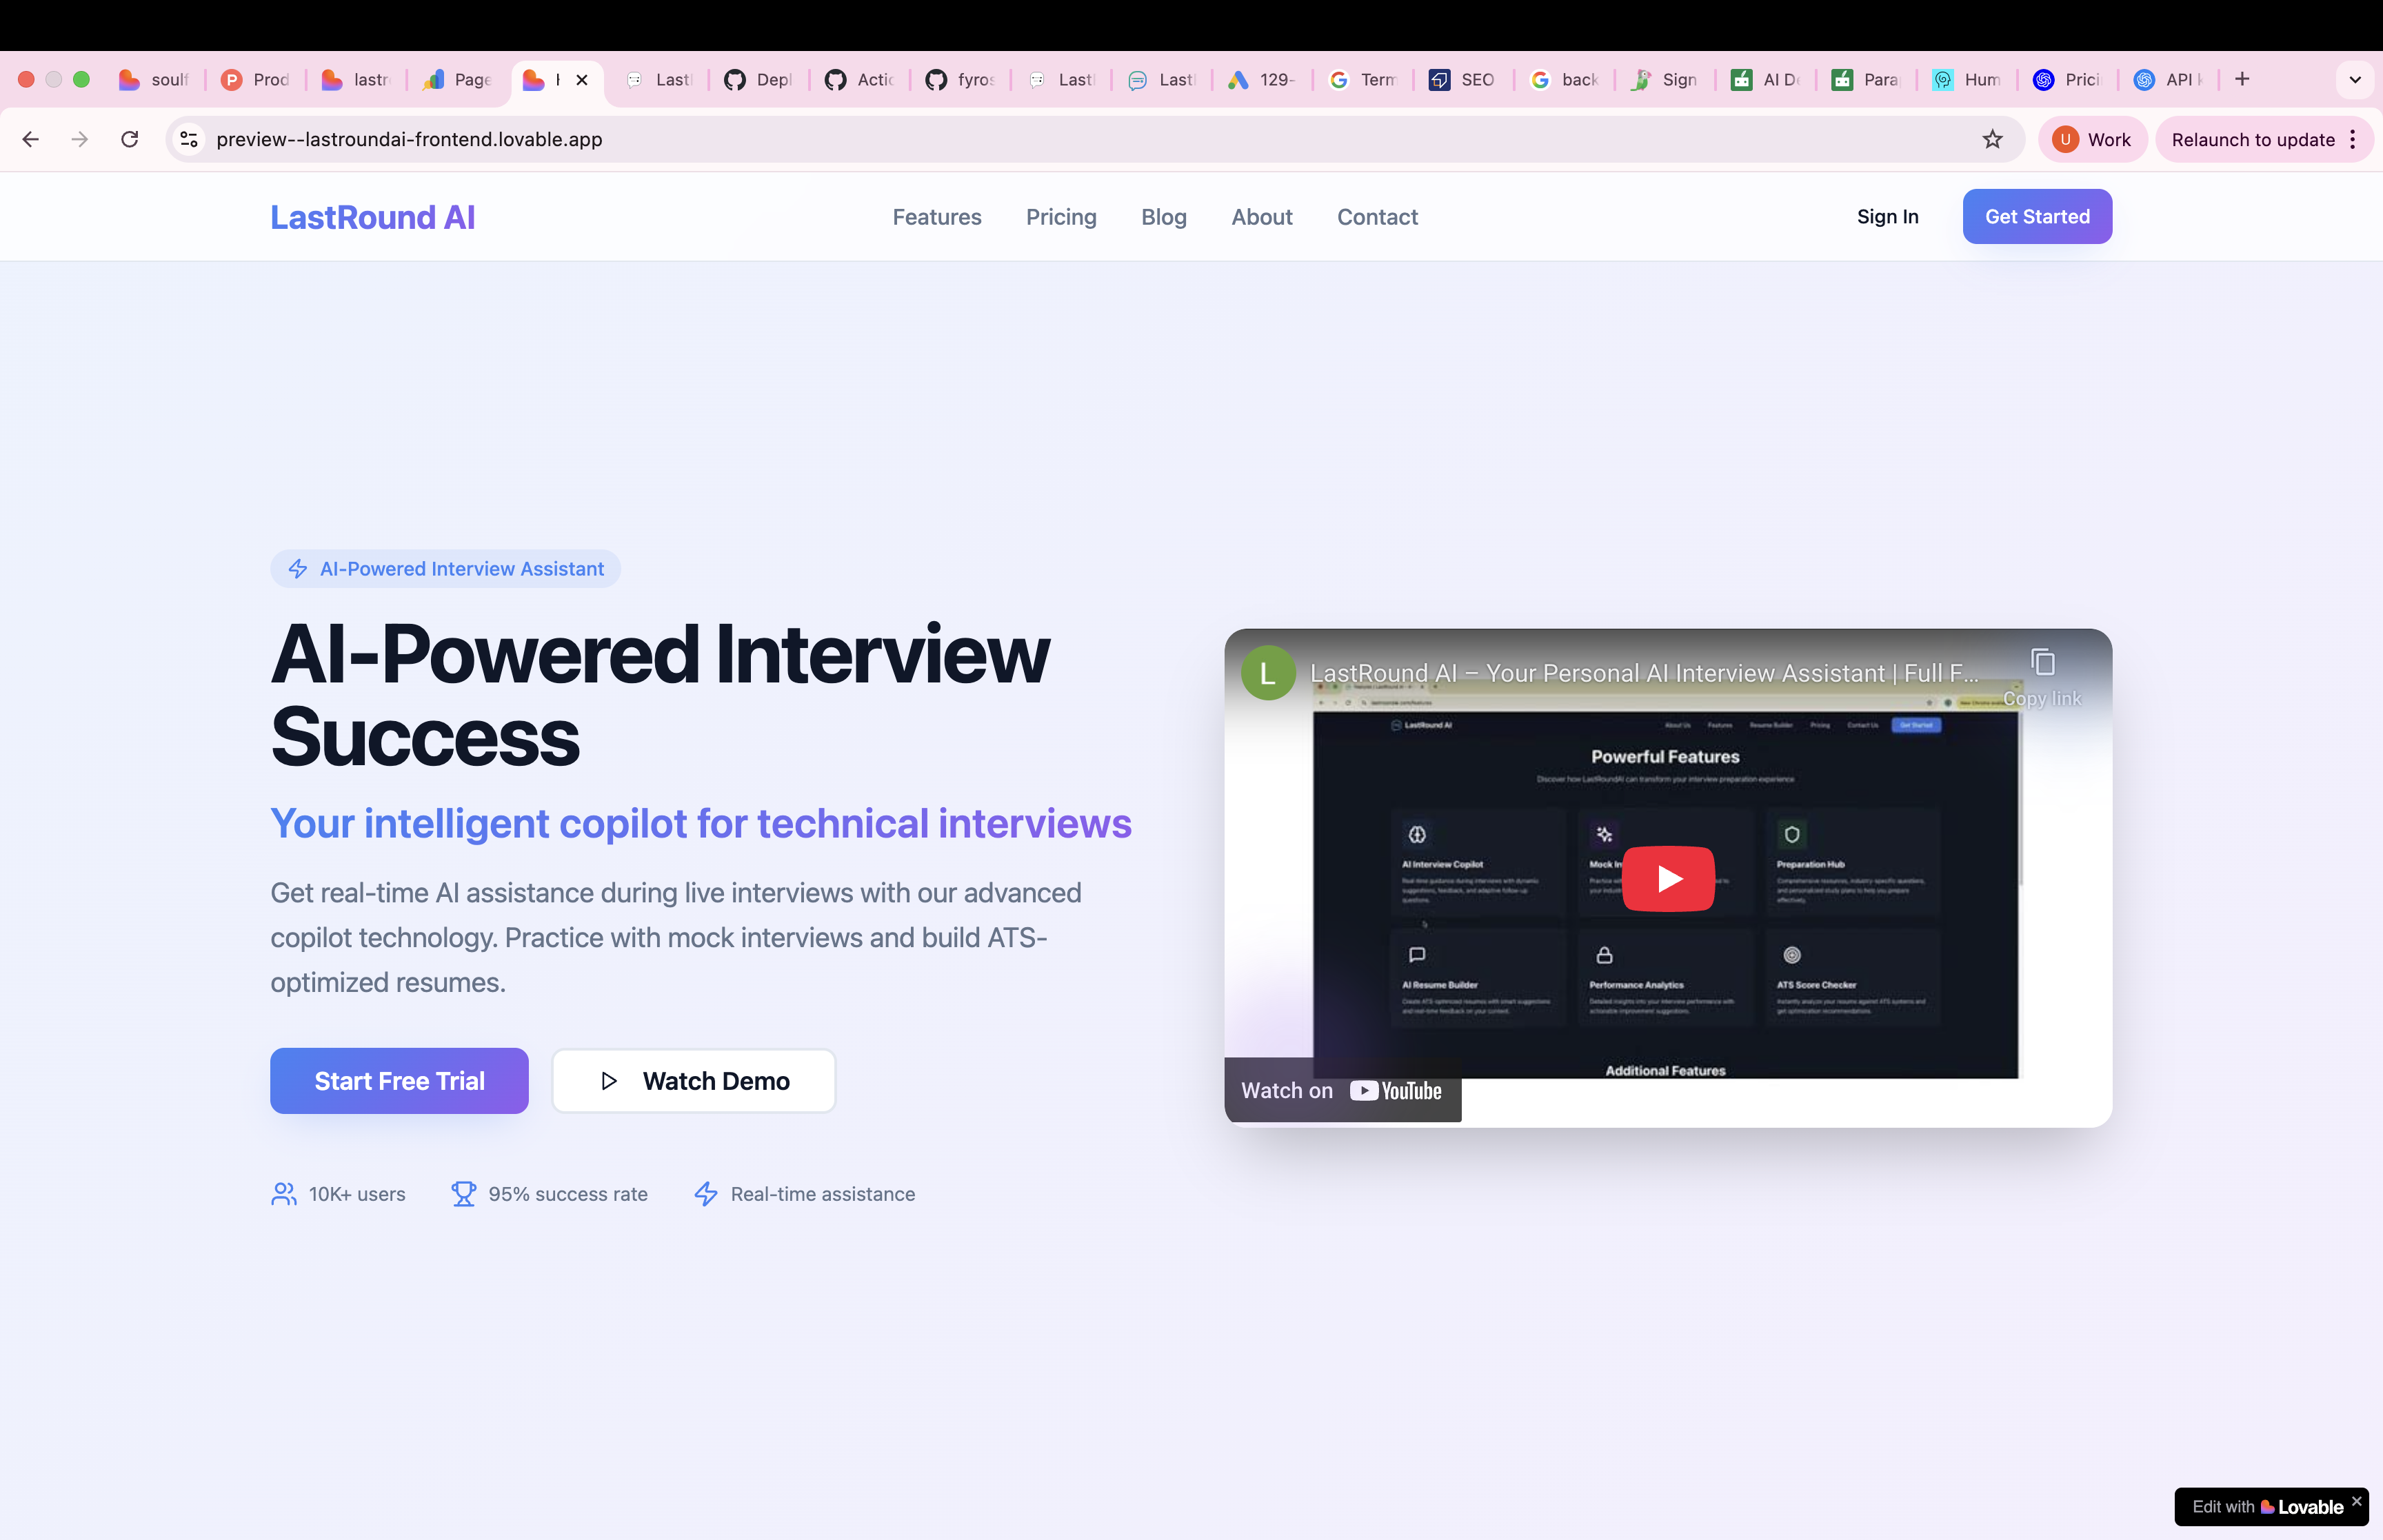Open the Blog nav link
The image size is (2383, 1540).
(1163, 217)
